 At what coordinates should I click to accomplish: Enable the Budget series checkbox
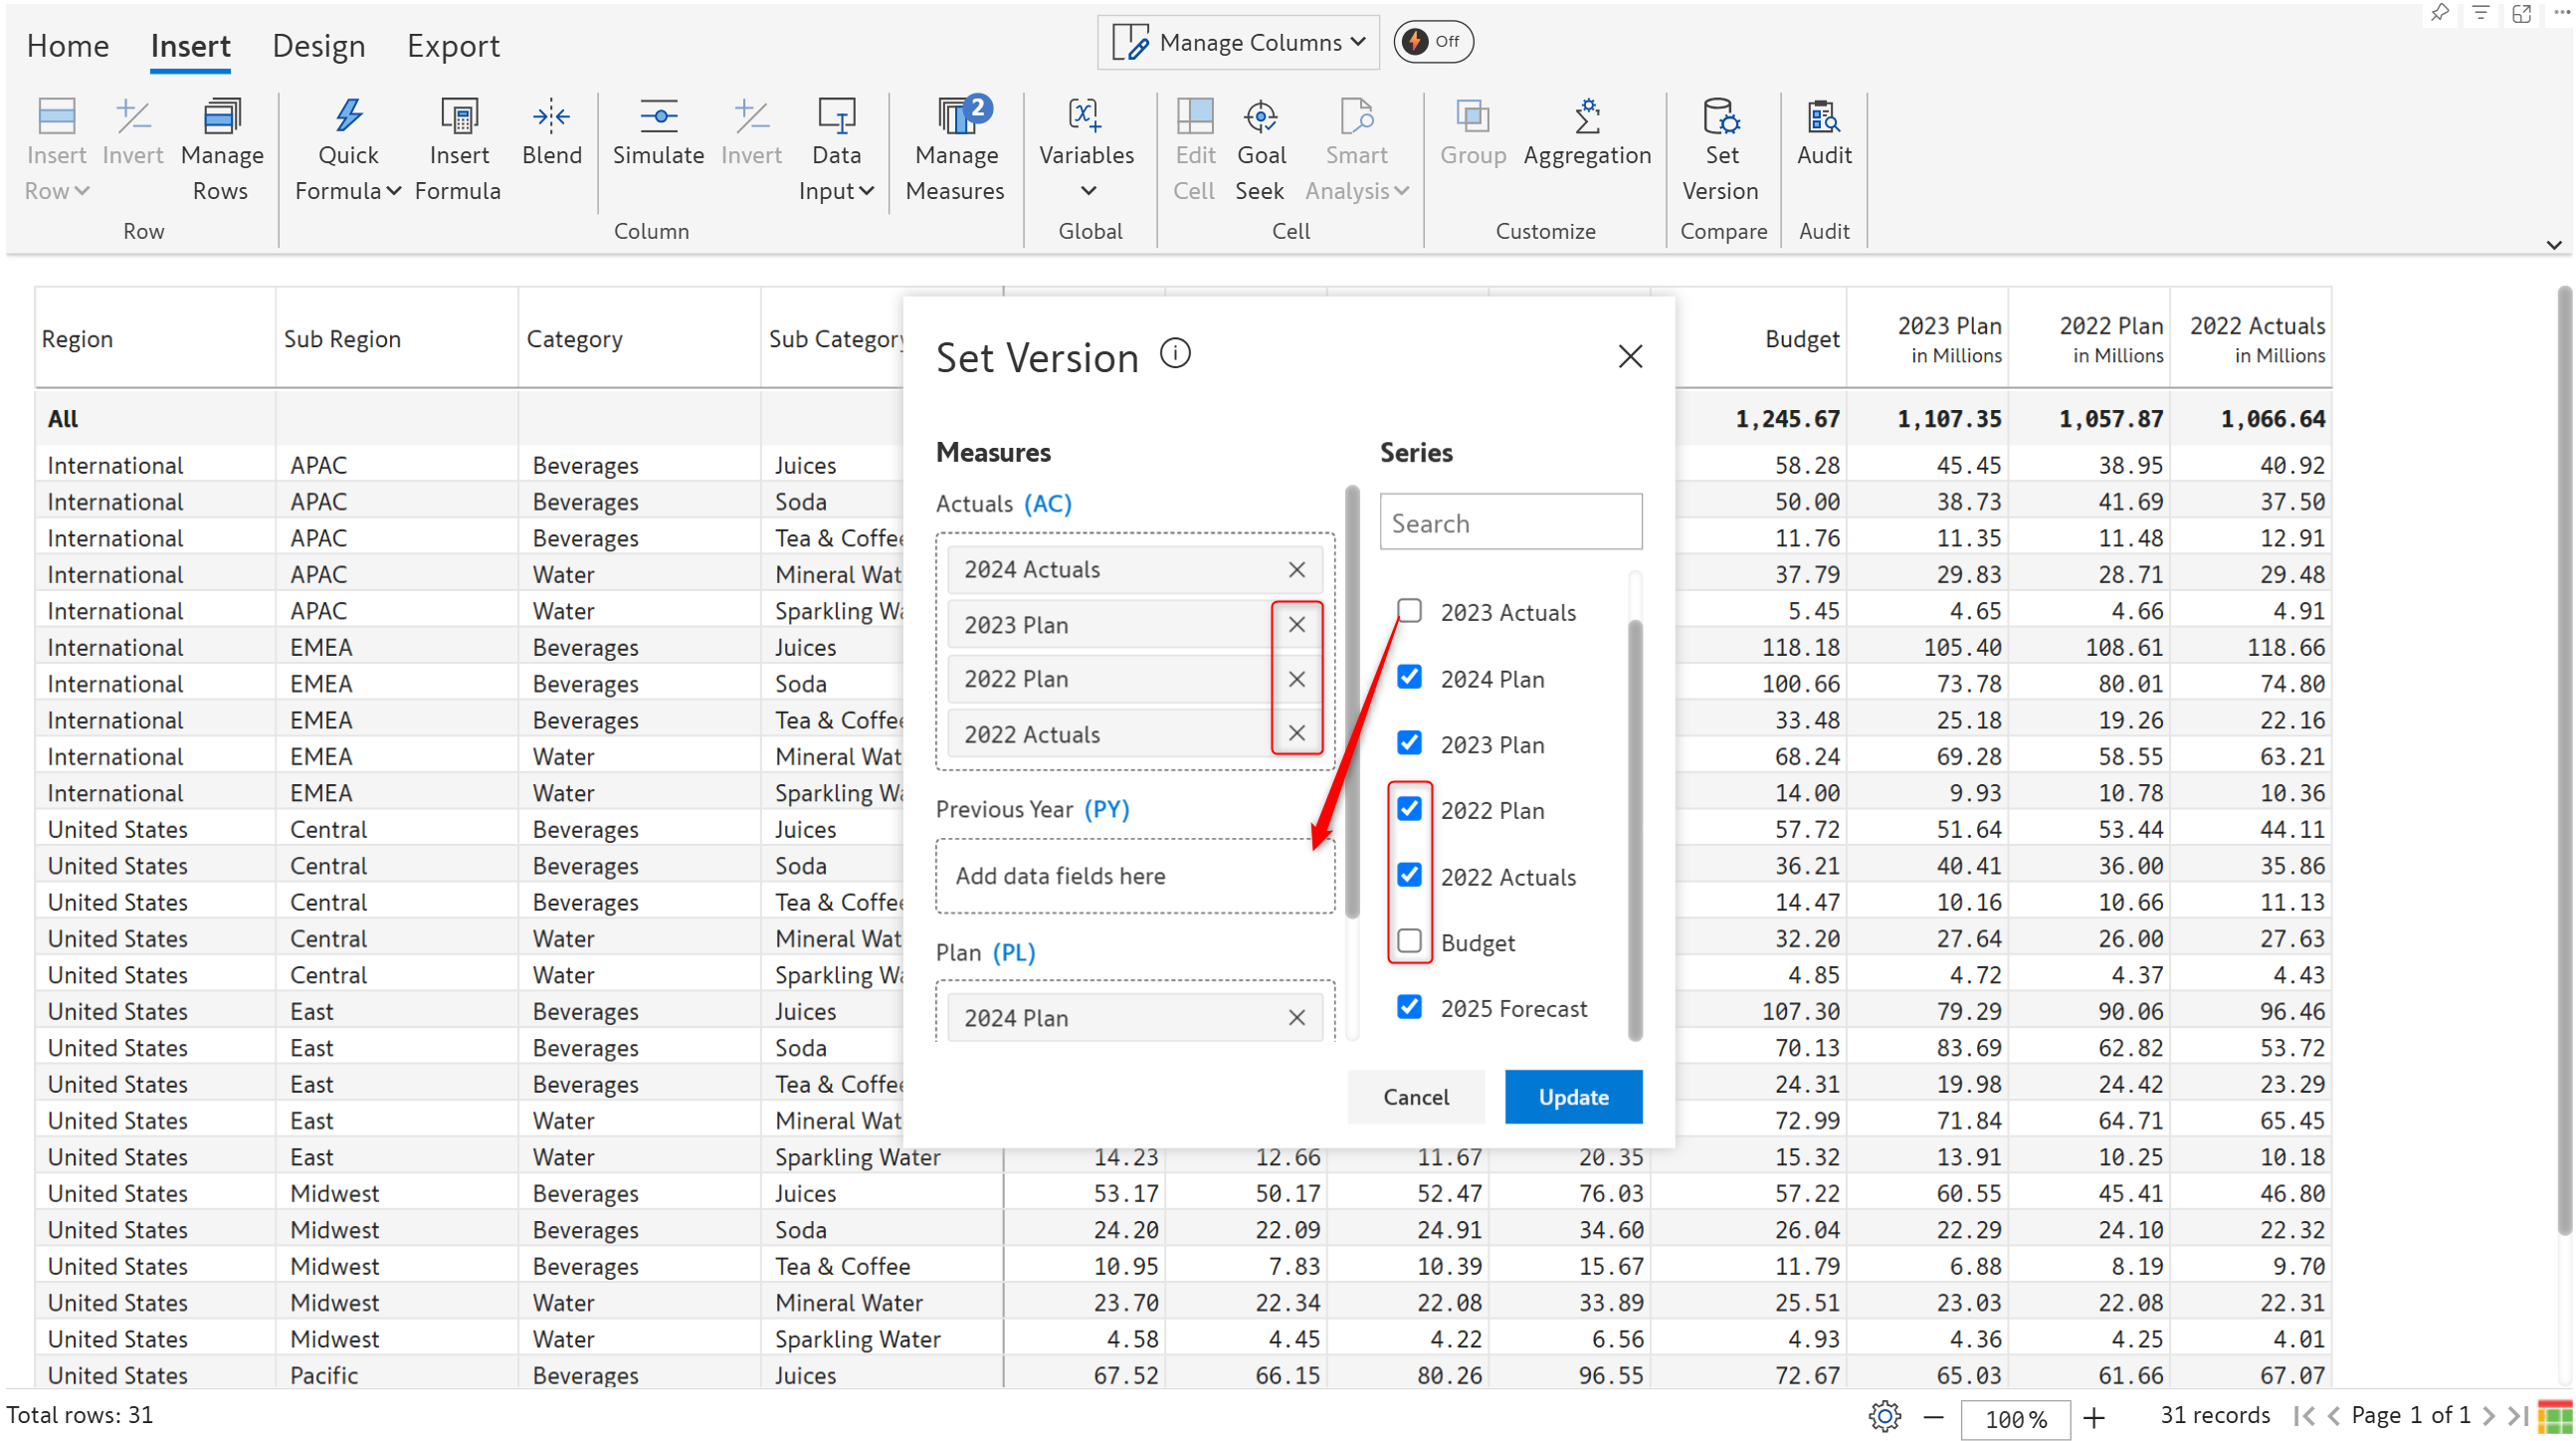(1409, 941)
